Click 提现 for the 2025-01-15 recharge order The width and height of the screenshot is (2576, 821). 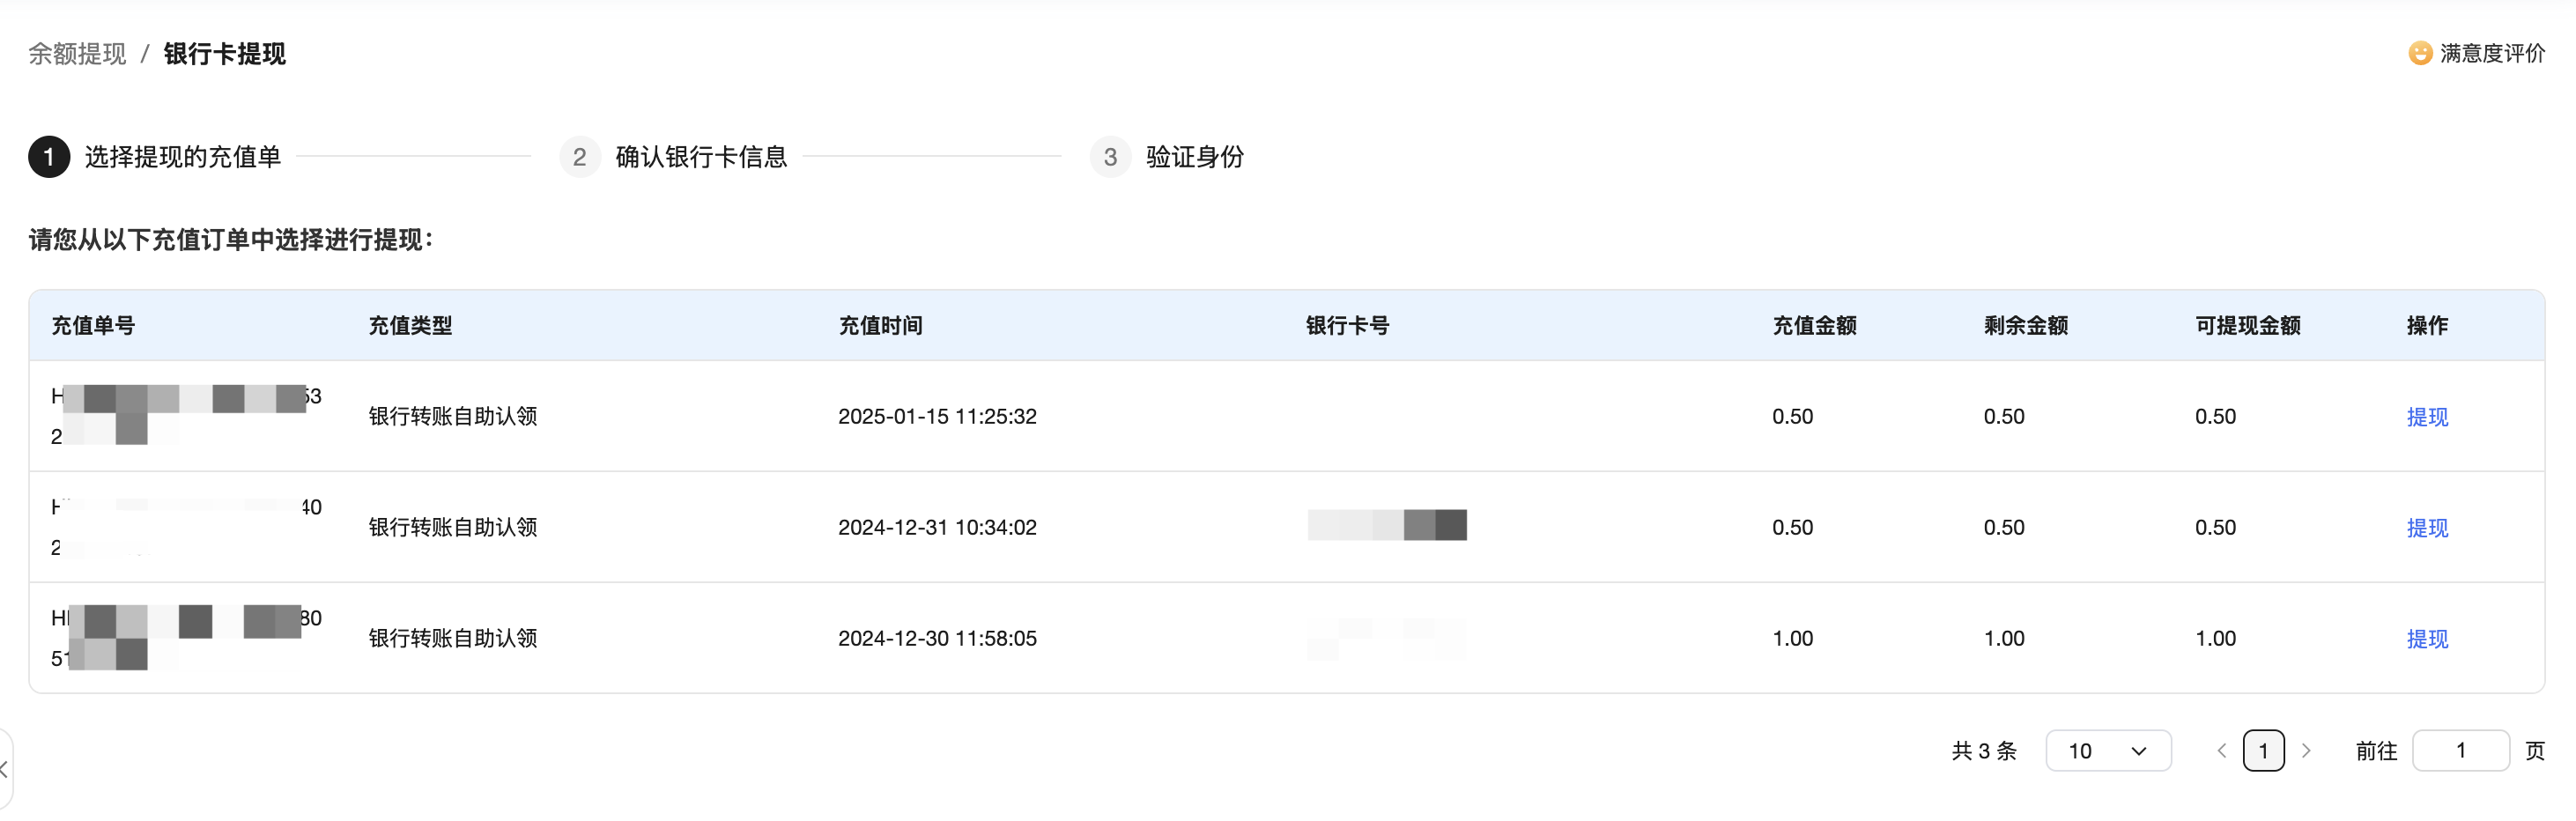2427,417
